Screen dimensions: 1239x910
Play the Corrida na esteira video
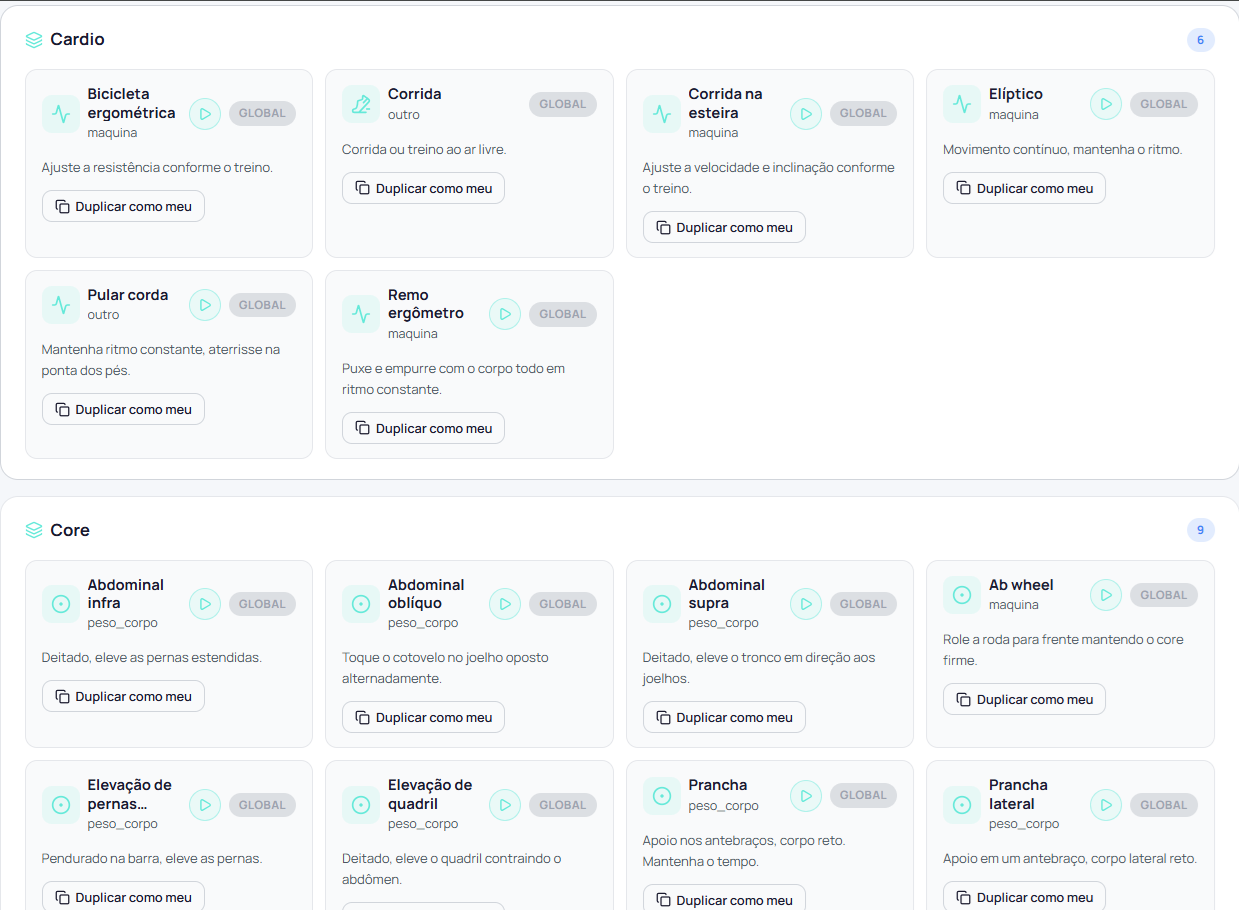[806, 114]
